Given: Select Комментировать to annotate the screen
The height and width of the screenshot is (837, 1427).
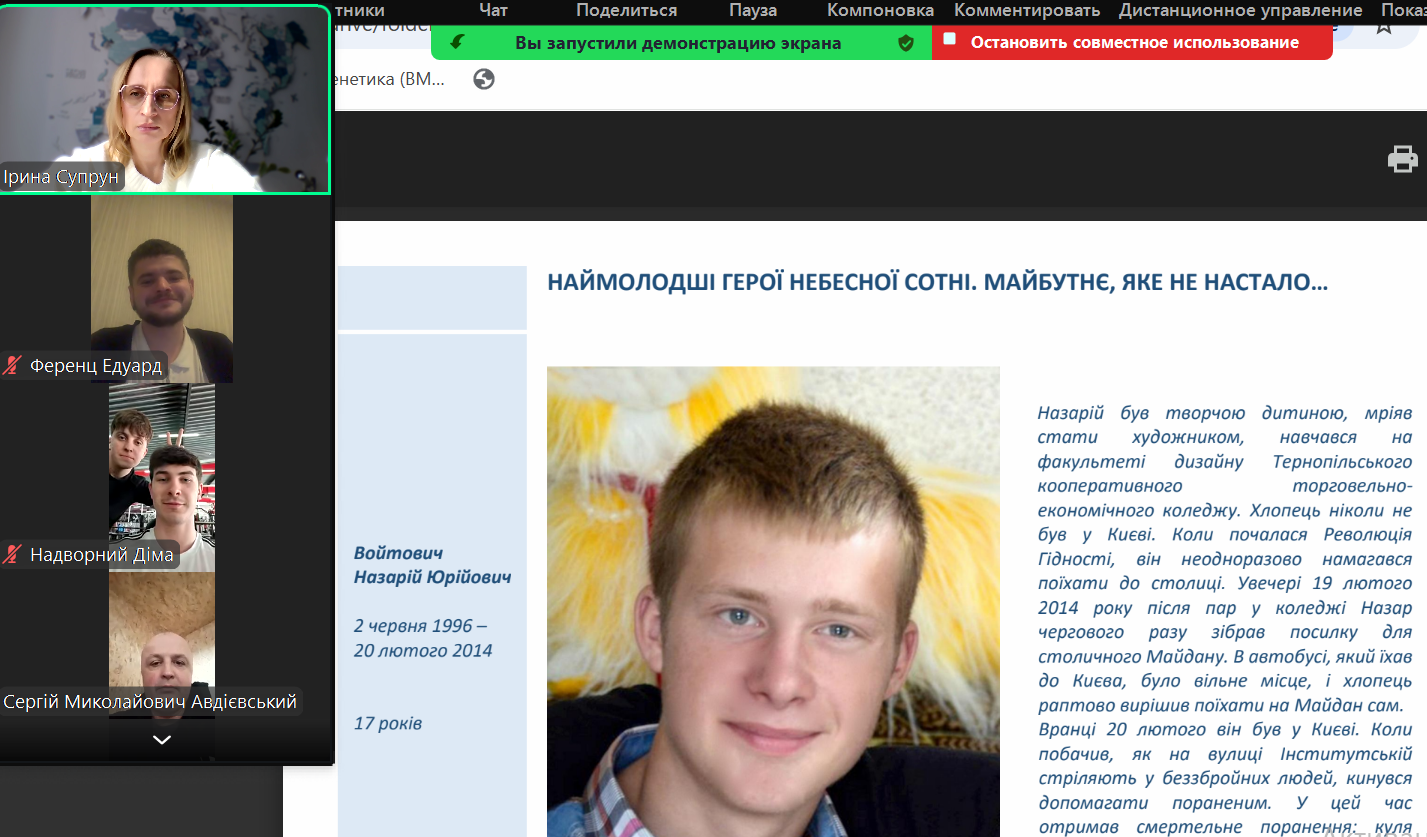Looking at the screenshot, I should coord(1027,10).
